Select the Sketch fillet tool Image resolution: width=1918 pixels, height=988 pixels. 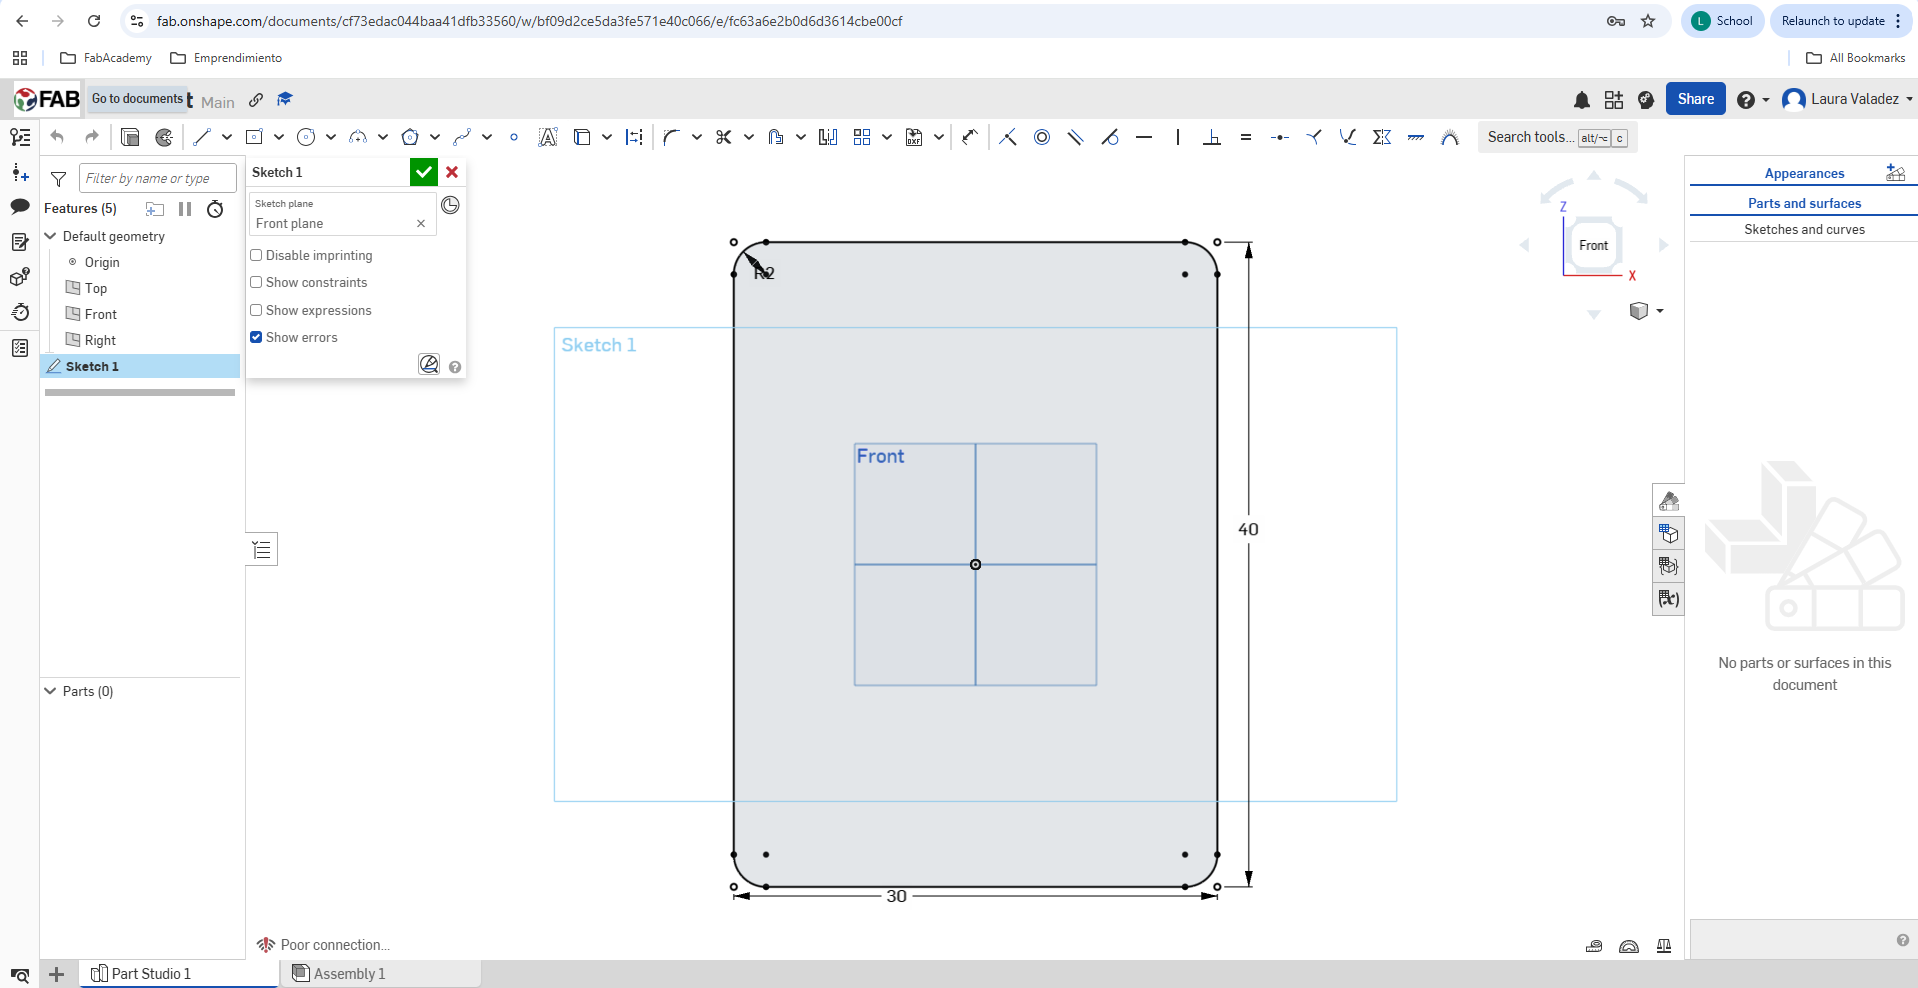pos(671,137)
